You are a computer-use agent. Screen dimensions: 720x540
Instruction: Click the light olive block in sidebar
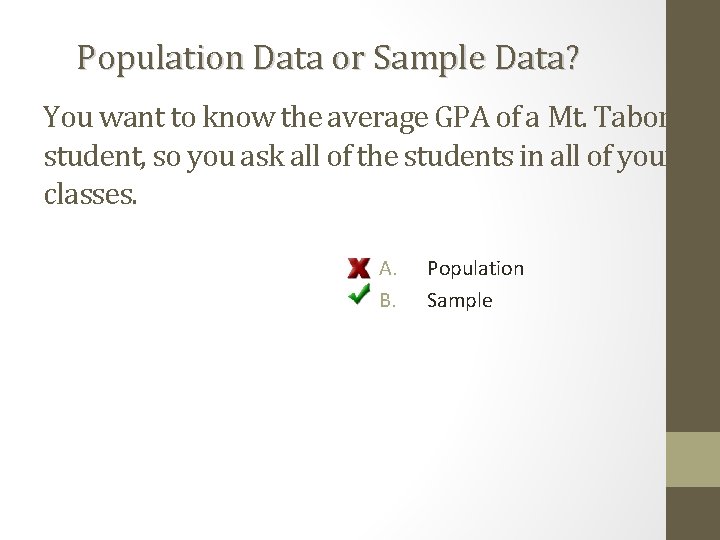(693, 459)
